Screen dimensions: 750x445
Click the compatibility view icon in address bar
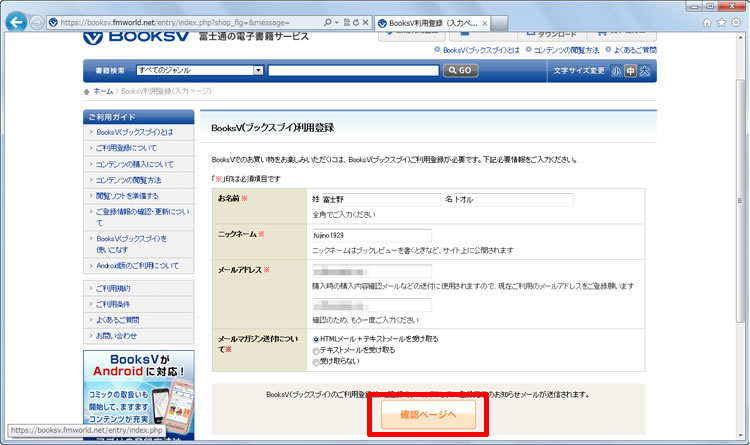[347, 22]
